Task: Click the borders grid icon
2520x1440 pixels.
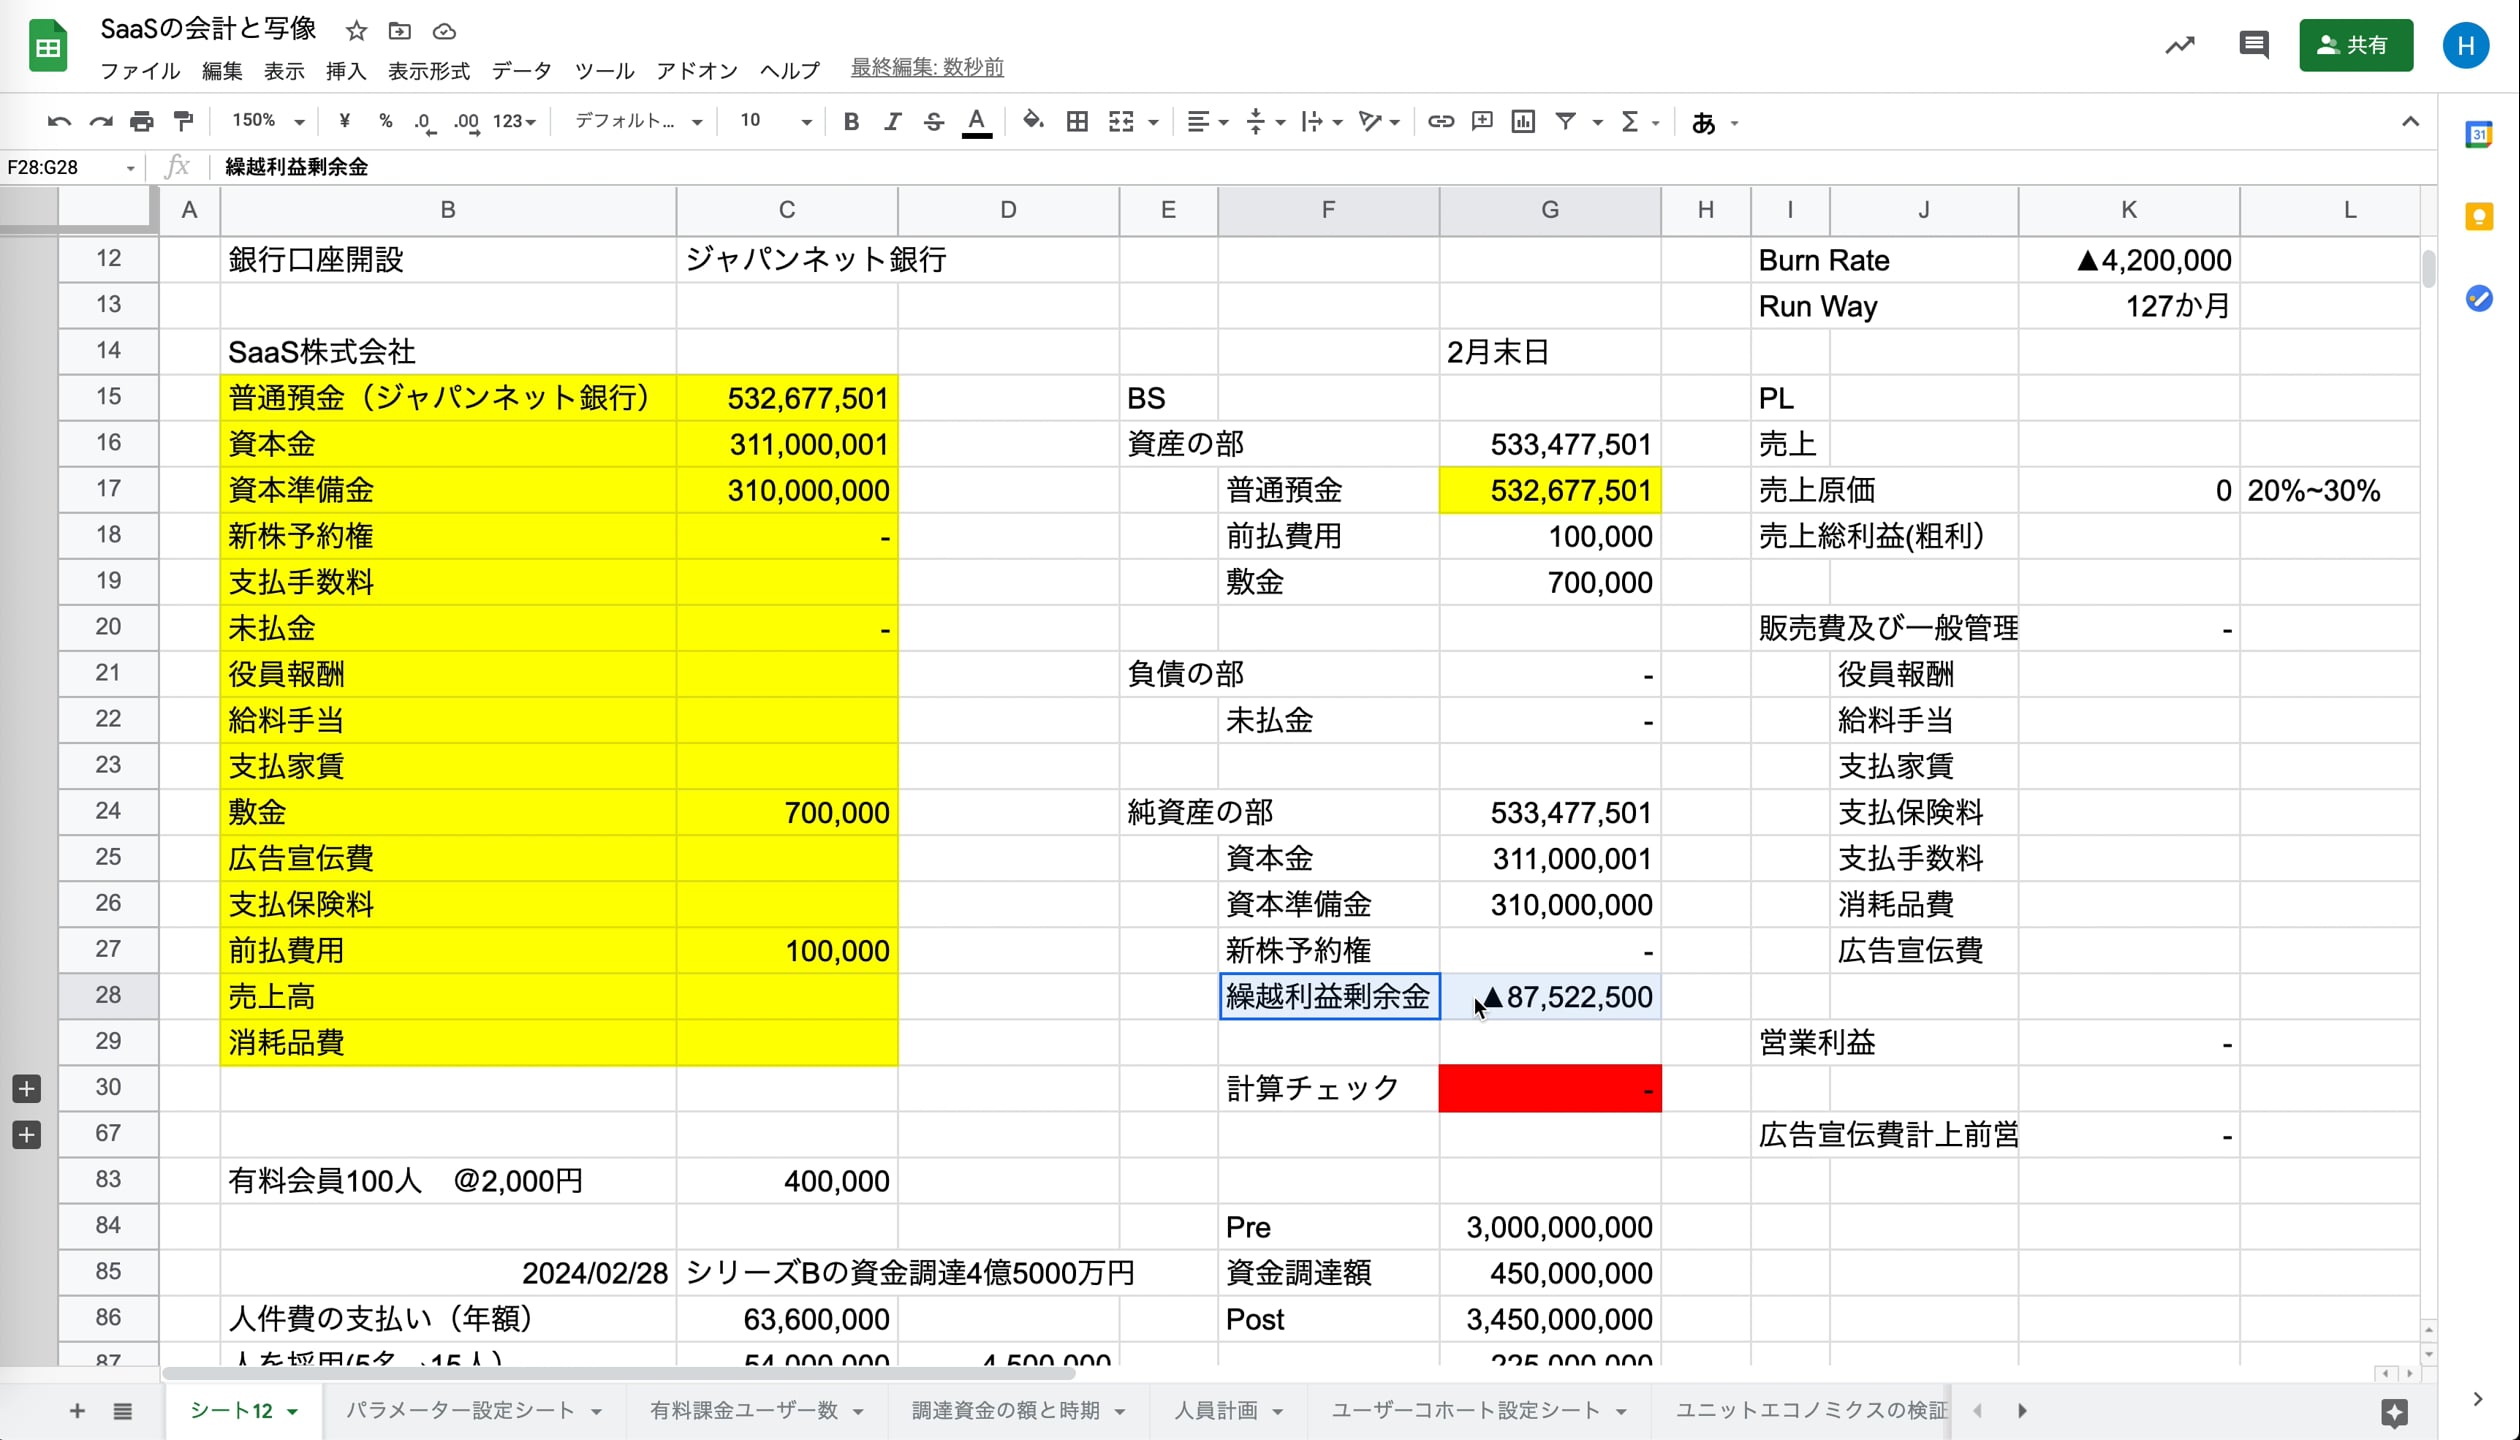Action: click(1077, 122)
